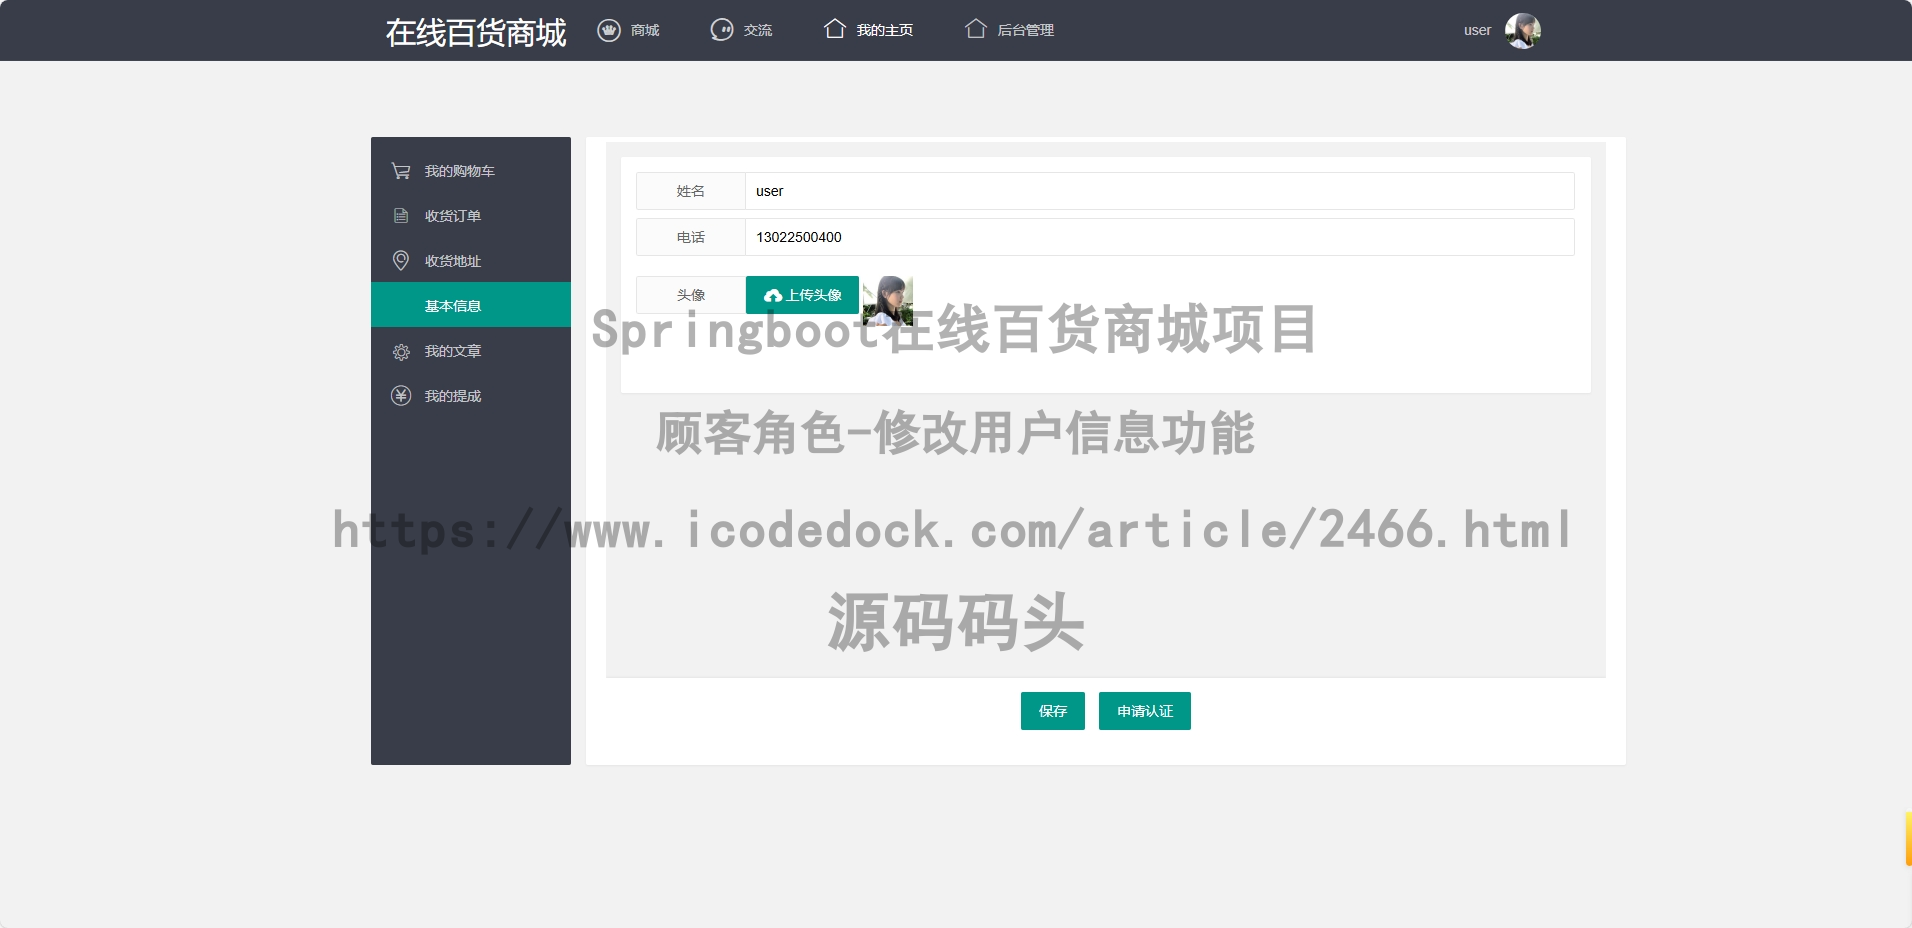Screen dimensions: 1912x928
Task: Click the 姓名 input field
Action: click(x=1160, y=191)
